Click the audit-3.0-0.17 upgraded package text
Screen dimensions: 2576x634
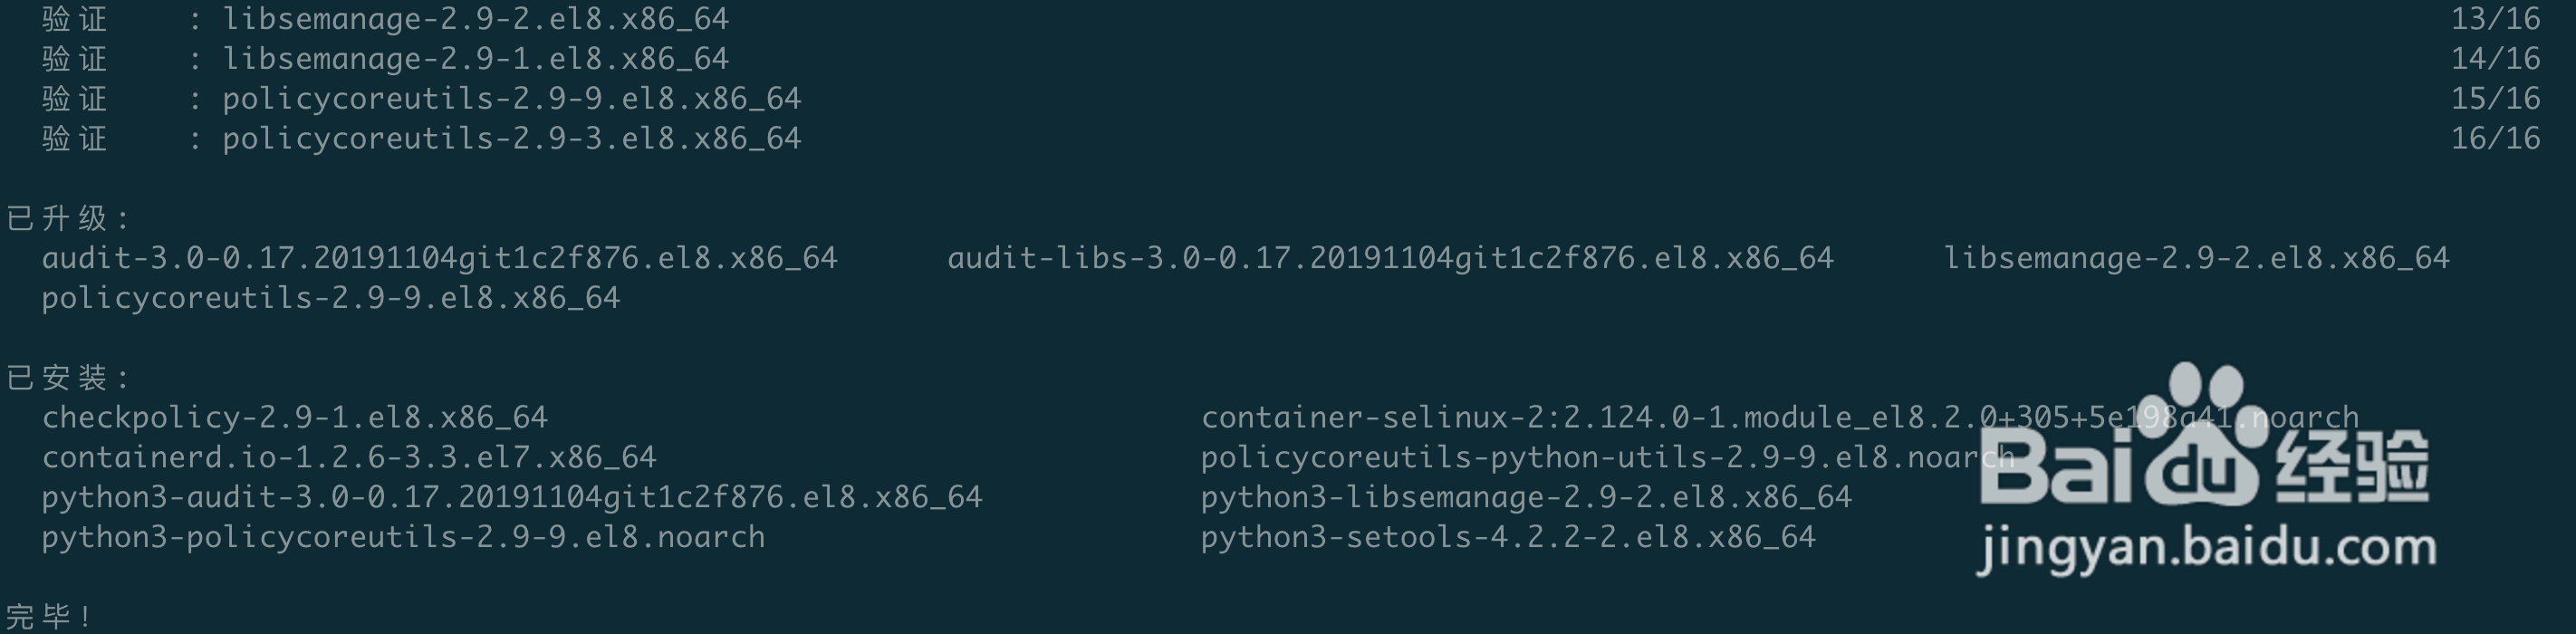pyautogui.click(x=440, y=259)
